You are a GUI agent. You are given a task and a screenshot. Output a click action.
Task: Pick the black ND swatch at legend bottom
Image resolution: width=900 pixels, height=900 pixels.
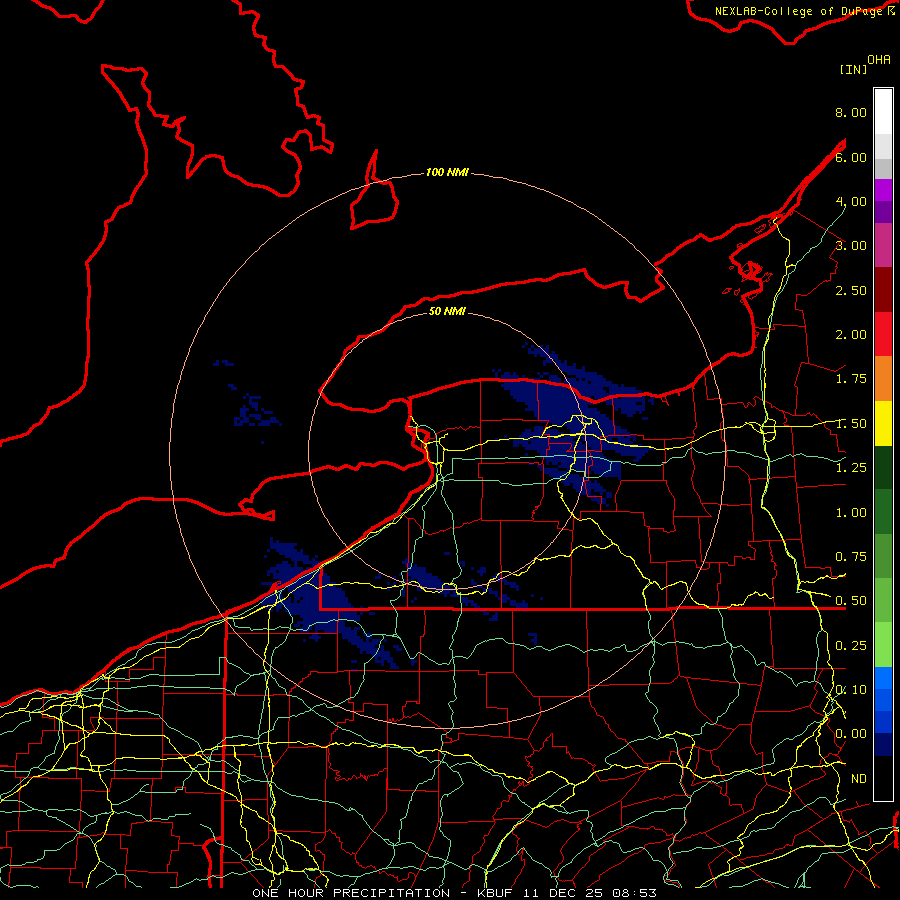tap(883, 778)
